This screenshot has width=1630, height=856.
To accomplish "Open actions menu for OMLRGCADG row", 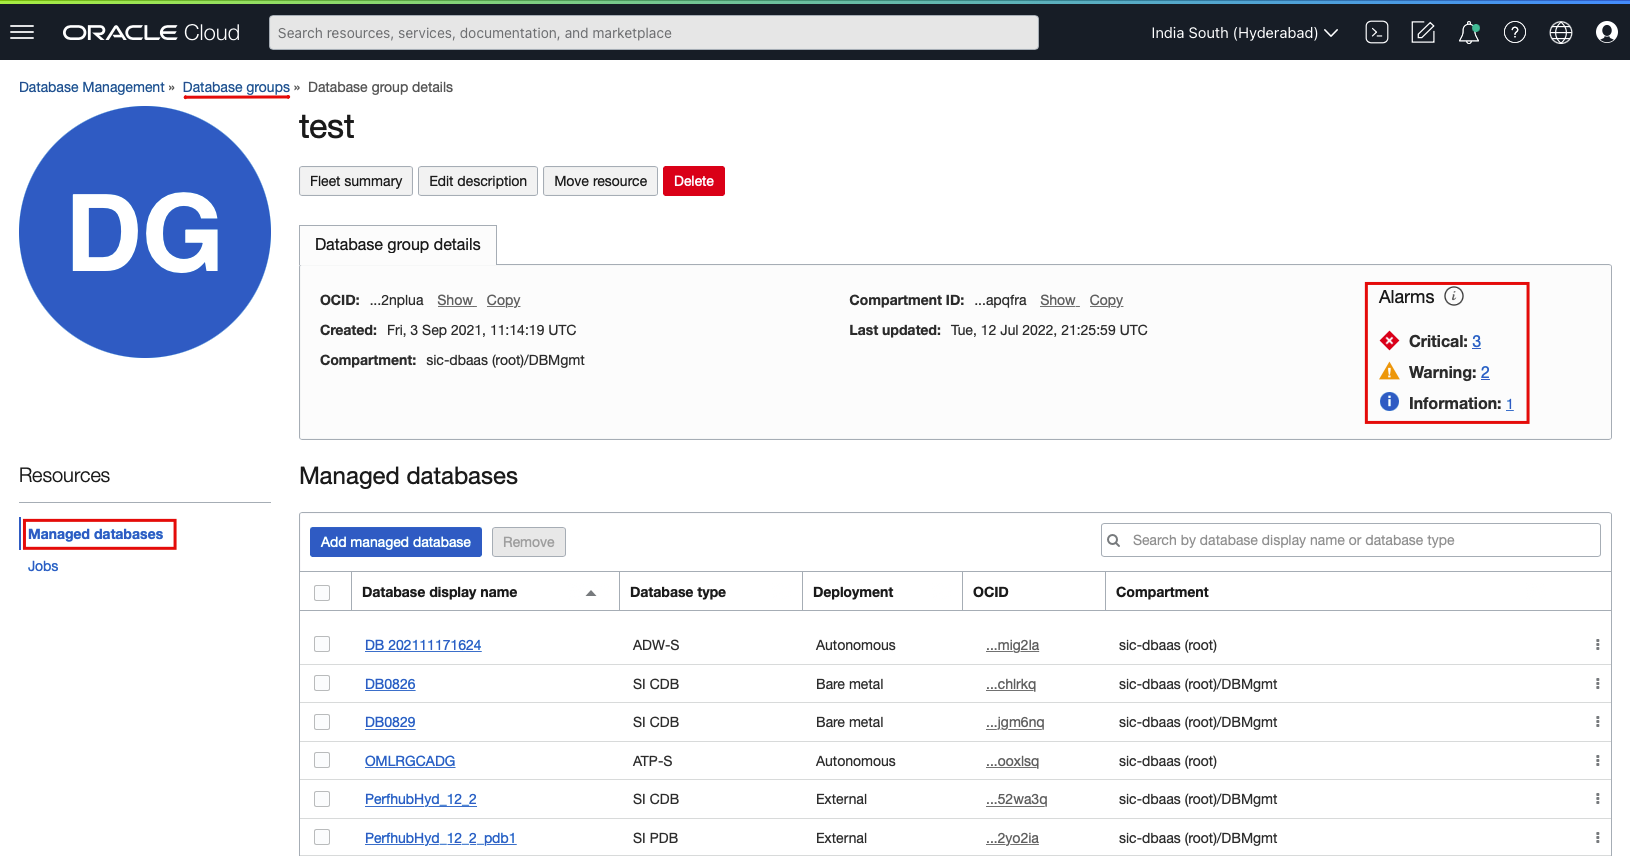I will pos(1597,761).
